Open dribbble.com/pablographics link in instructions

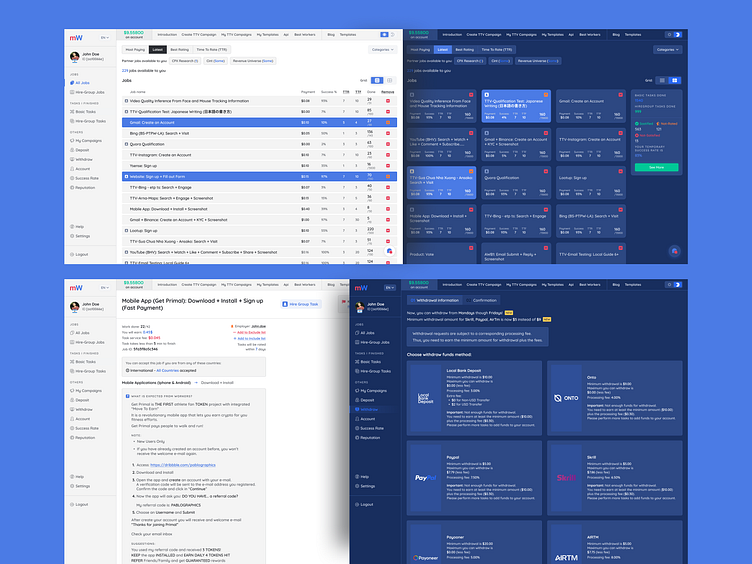click(x=183, y=465)
